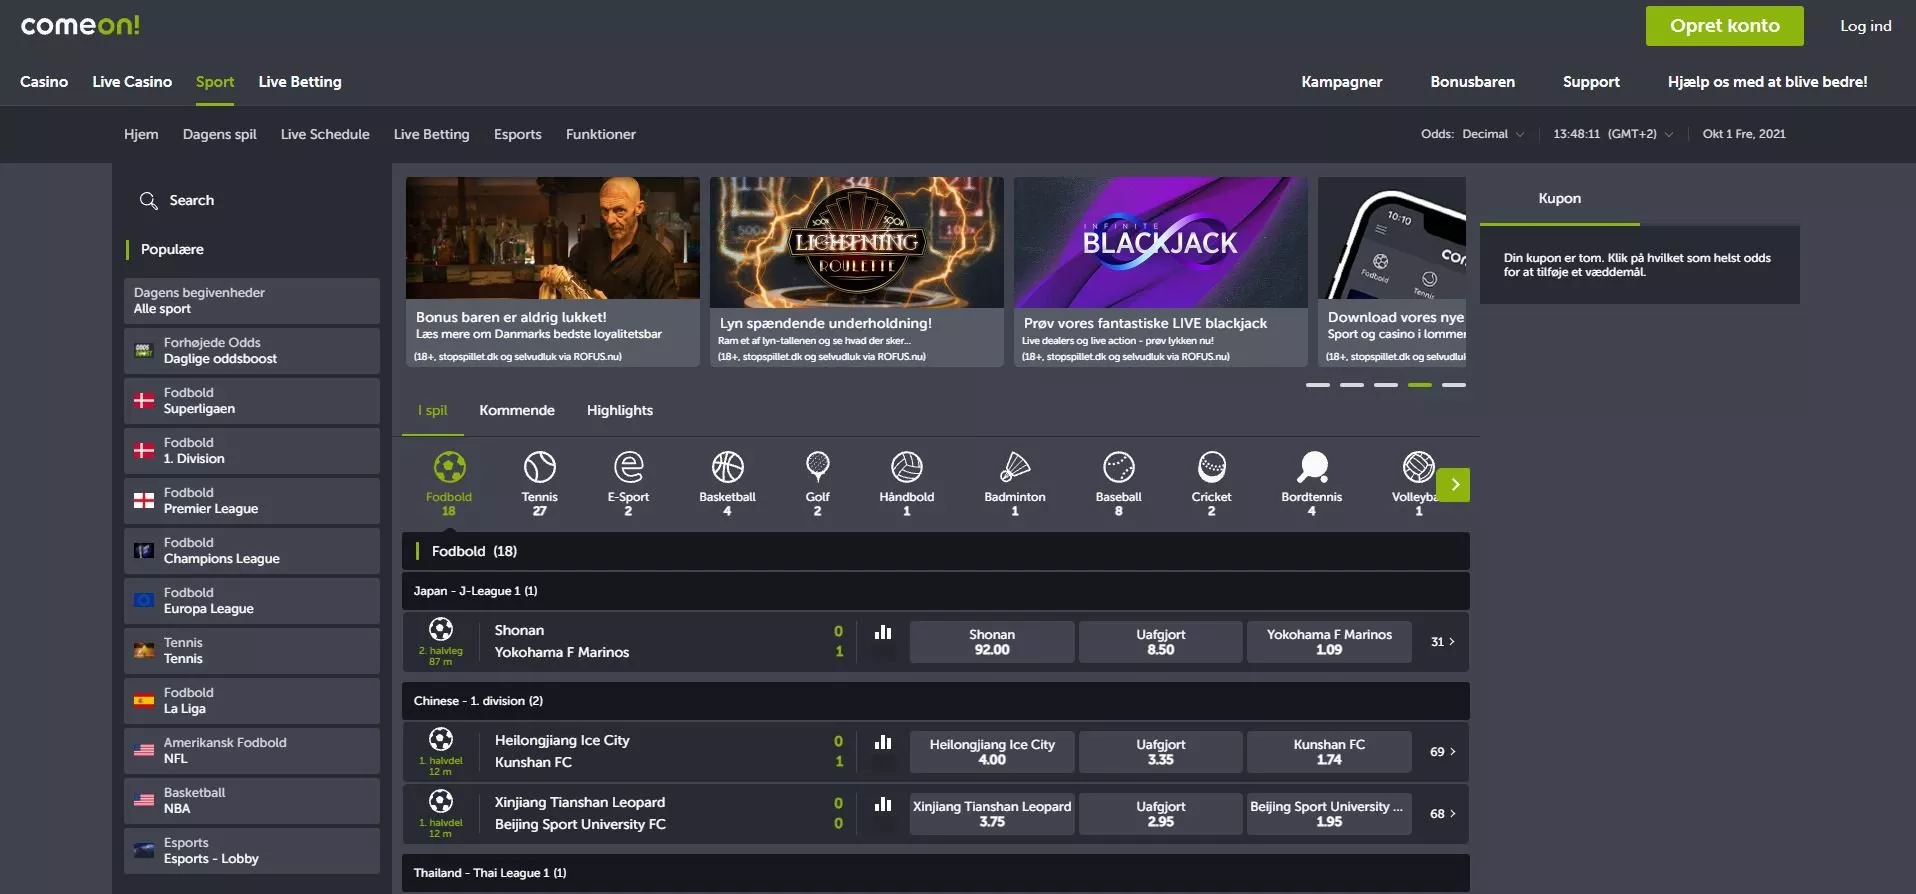This screenshot has height=894, width=1916.
Task: Click Spain flag icon beside La Liga
Action: coord(144,701)
